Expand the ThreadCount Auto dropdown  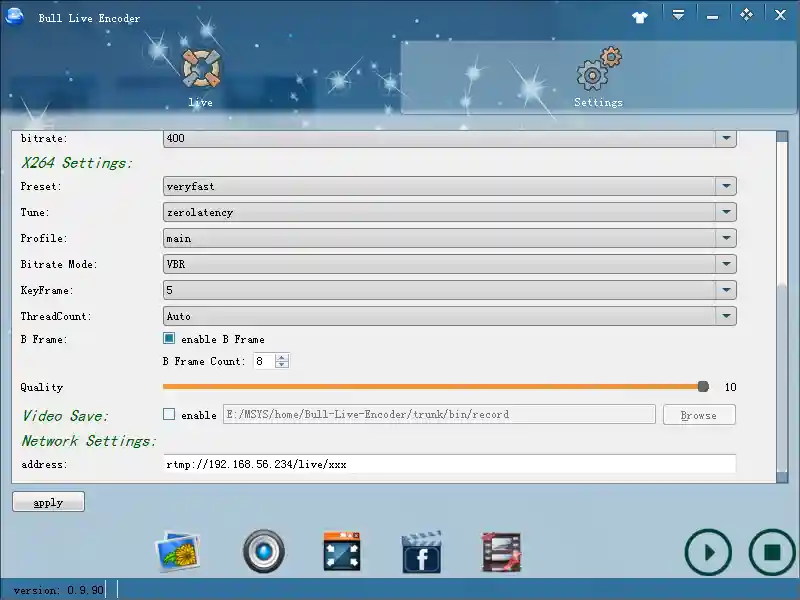(x=726, y=316)
